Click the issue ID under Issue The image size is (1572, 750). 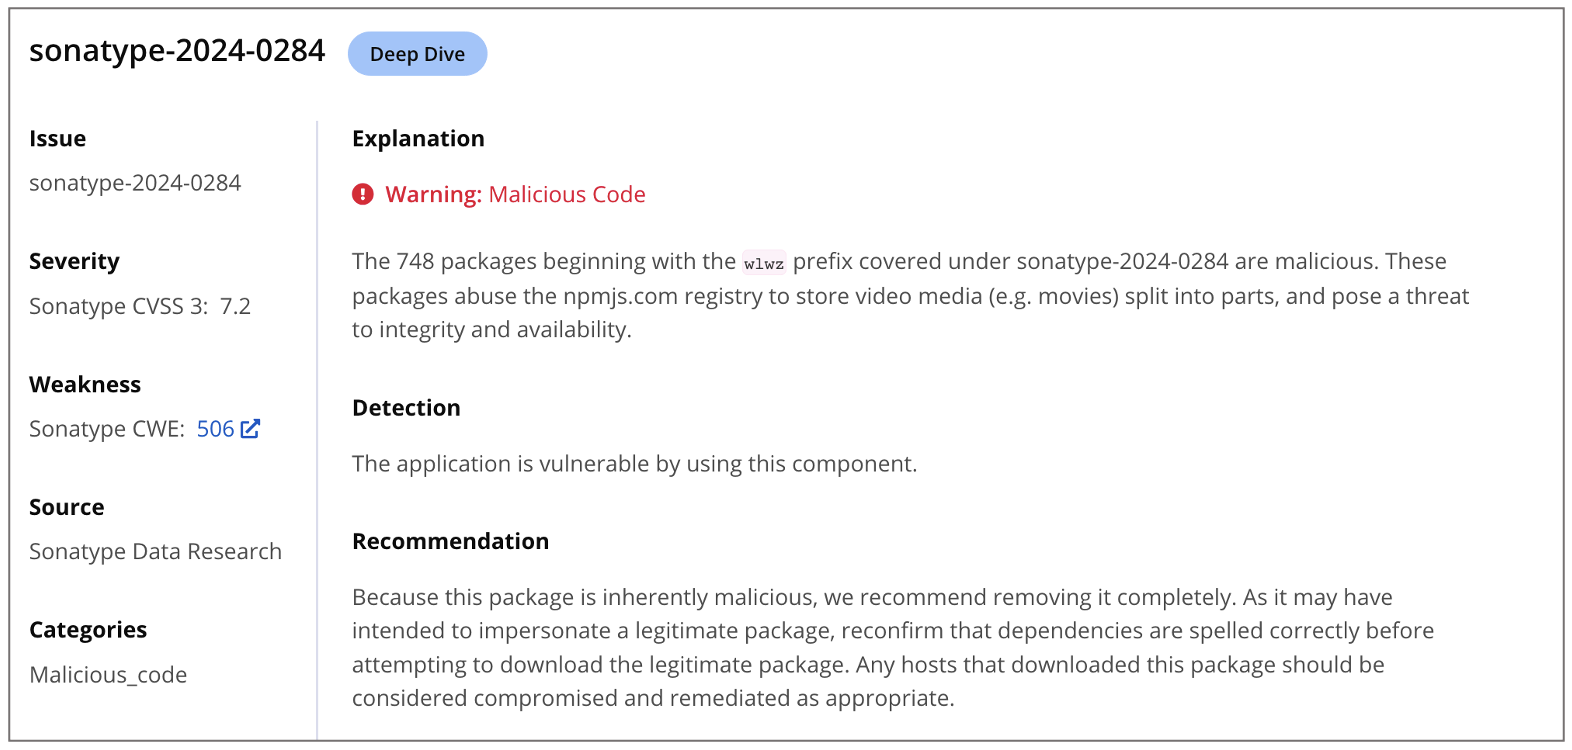click(135, 183)
